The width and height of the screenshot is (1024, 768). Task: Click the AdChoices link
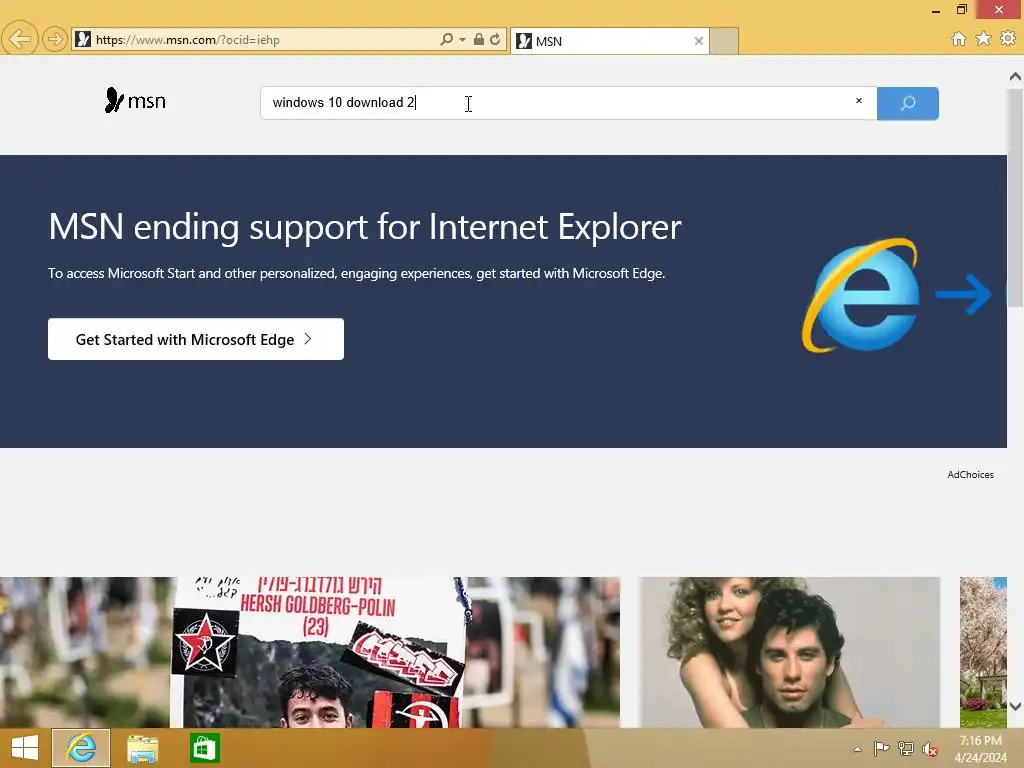coord(970,475)
